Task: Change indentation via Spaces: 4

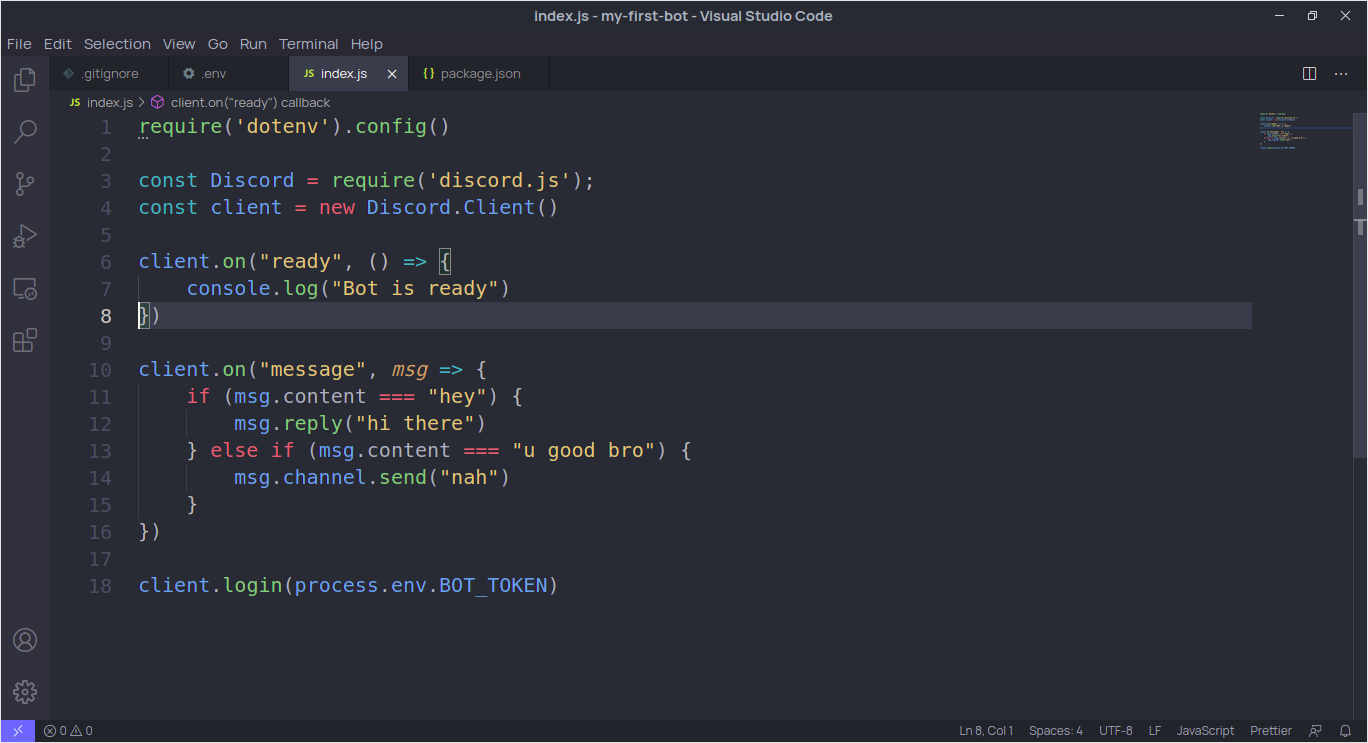Action: [x=1056, y=731]
